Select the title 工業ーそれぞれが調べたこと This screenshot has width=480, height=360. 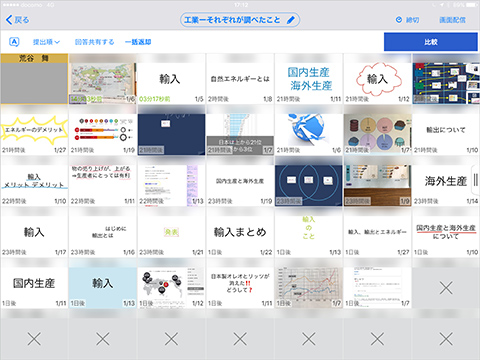tap(232, 20)
